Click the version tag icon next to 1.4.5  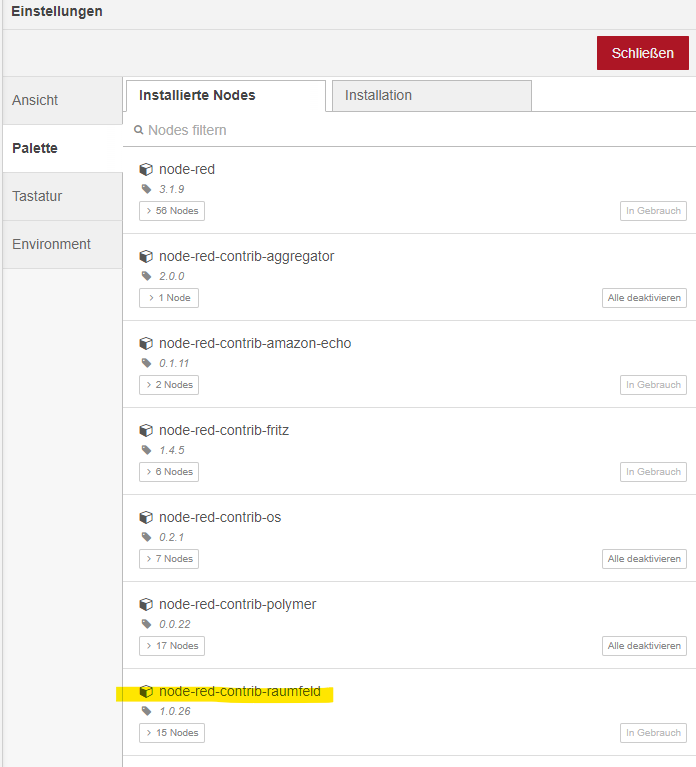(x=146, y=450)
